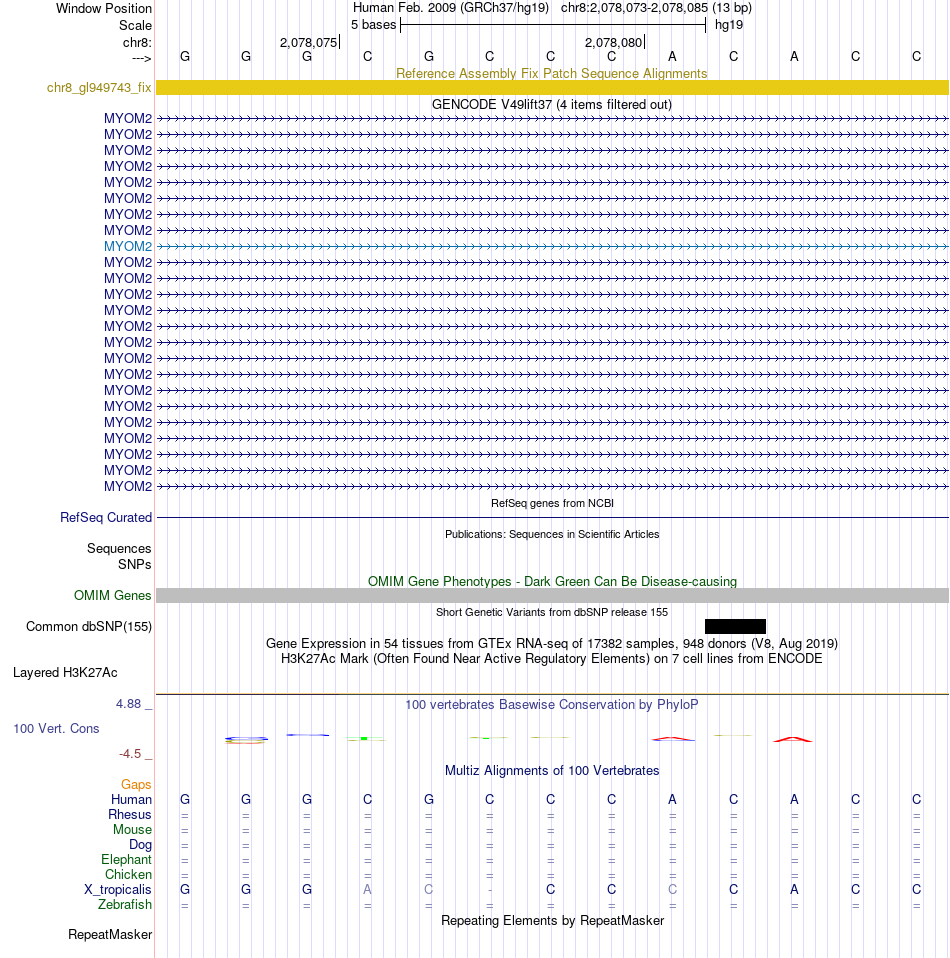Click the yellow fix patch alignment bar
The image size is (950, 958).
(x=552, y=87)
